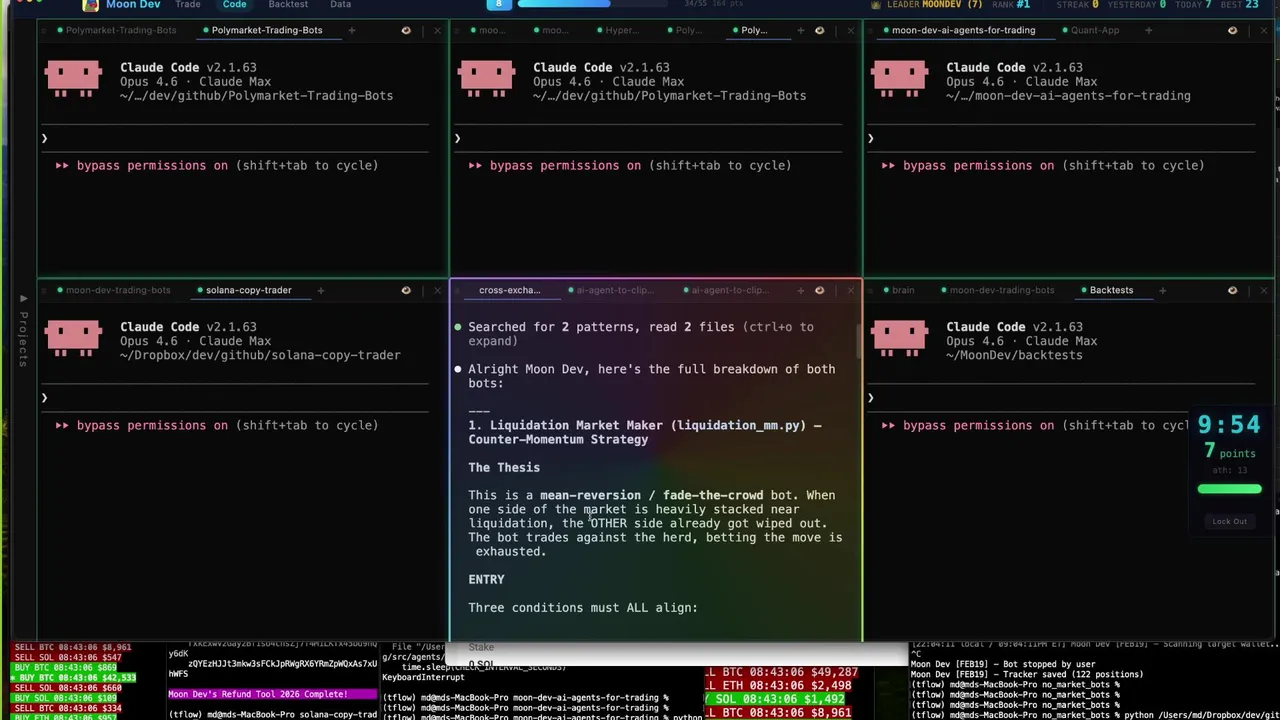Click the Liquidation Market Maker heading
Image resolution: width=1280 pixels, height=720 pixels.
click(645, 432)
